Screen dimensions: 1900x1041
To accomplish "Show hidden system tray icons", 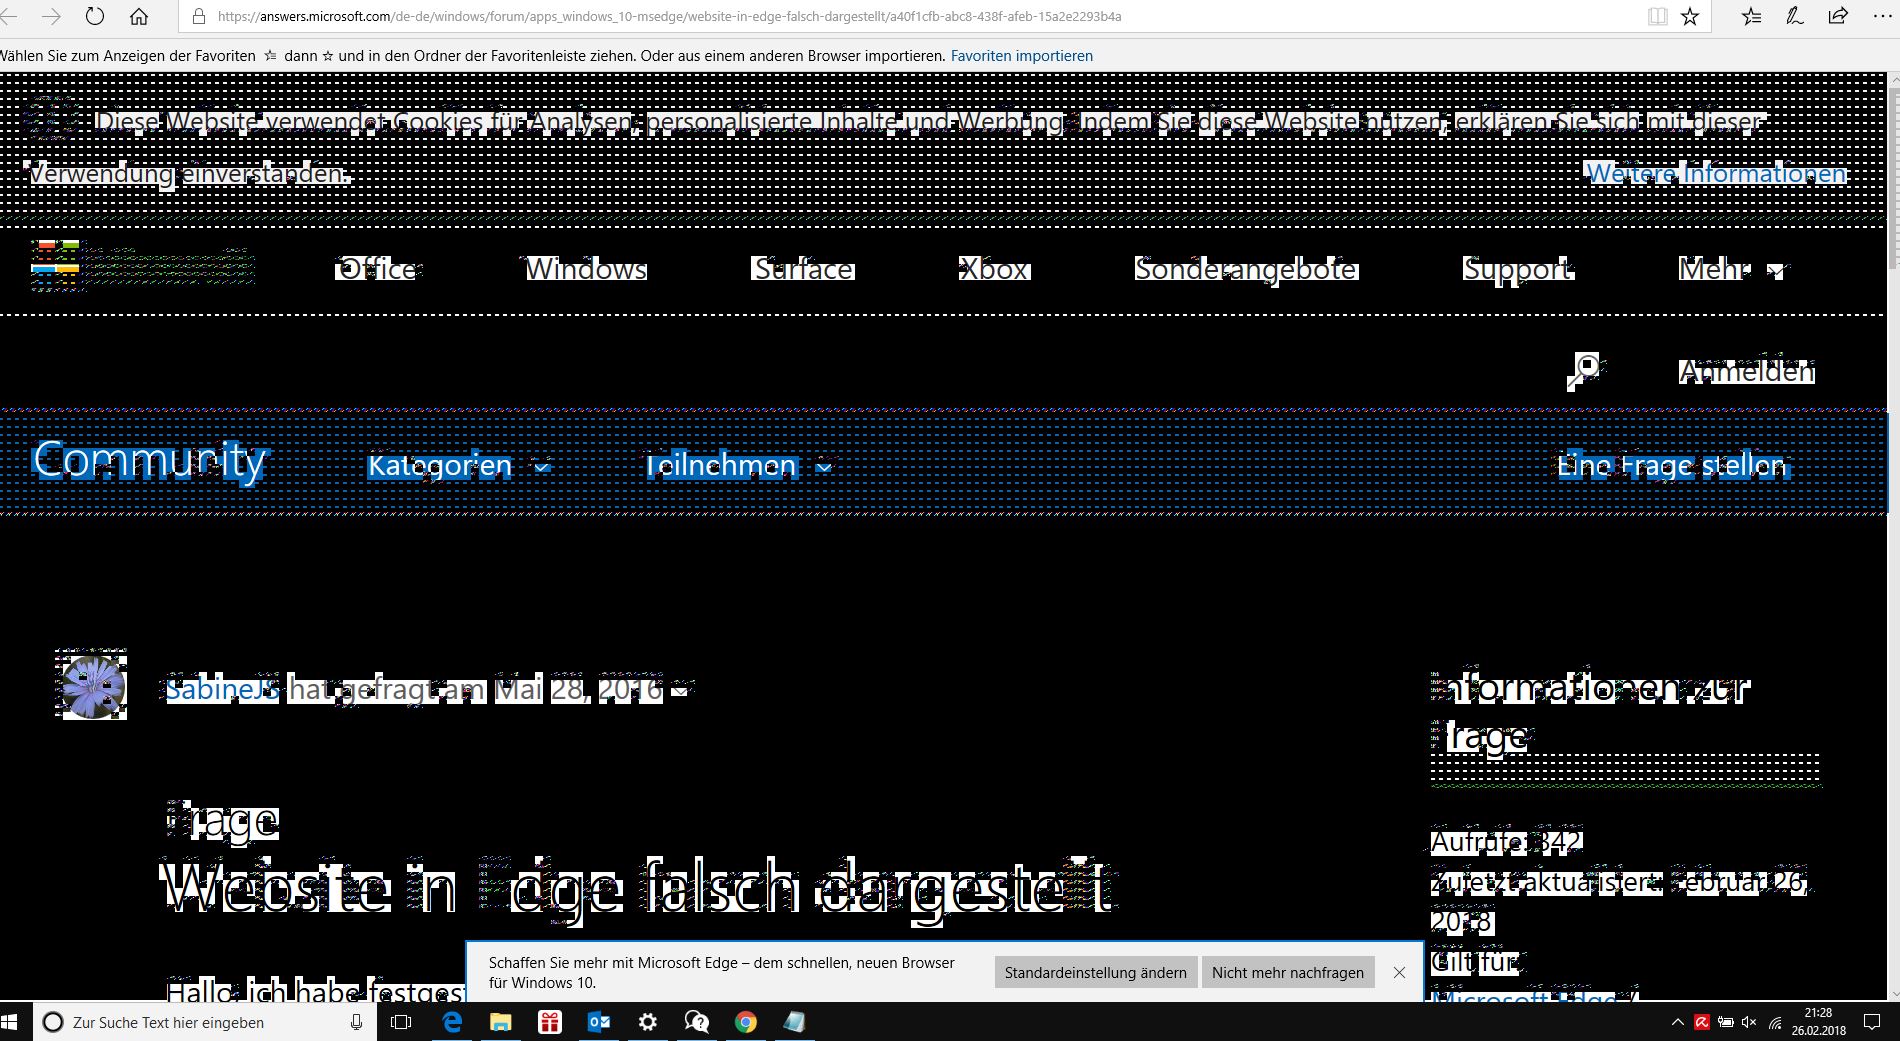I will [1677, 1022].
